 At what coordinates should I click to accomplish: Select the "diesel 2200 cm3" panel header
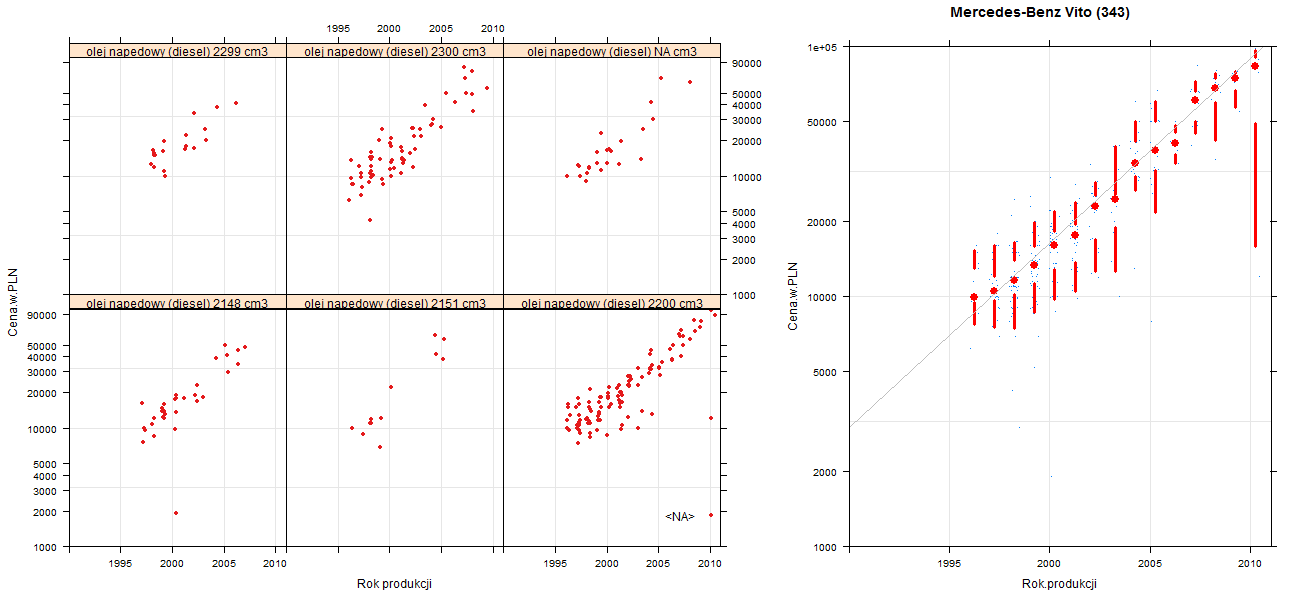tap(612, 303)
